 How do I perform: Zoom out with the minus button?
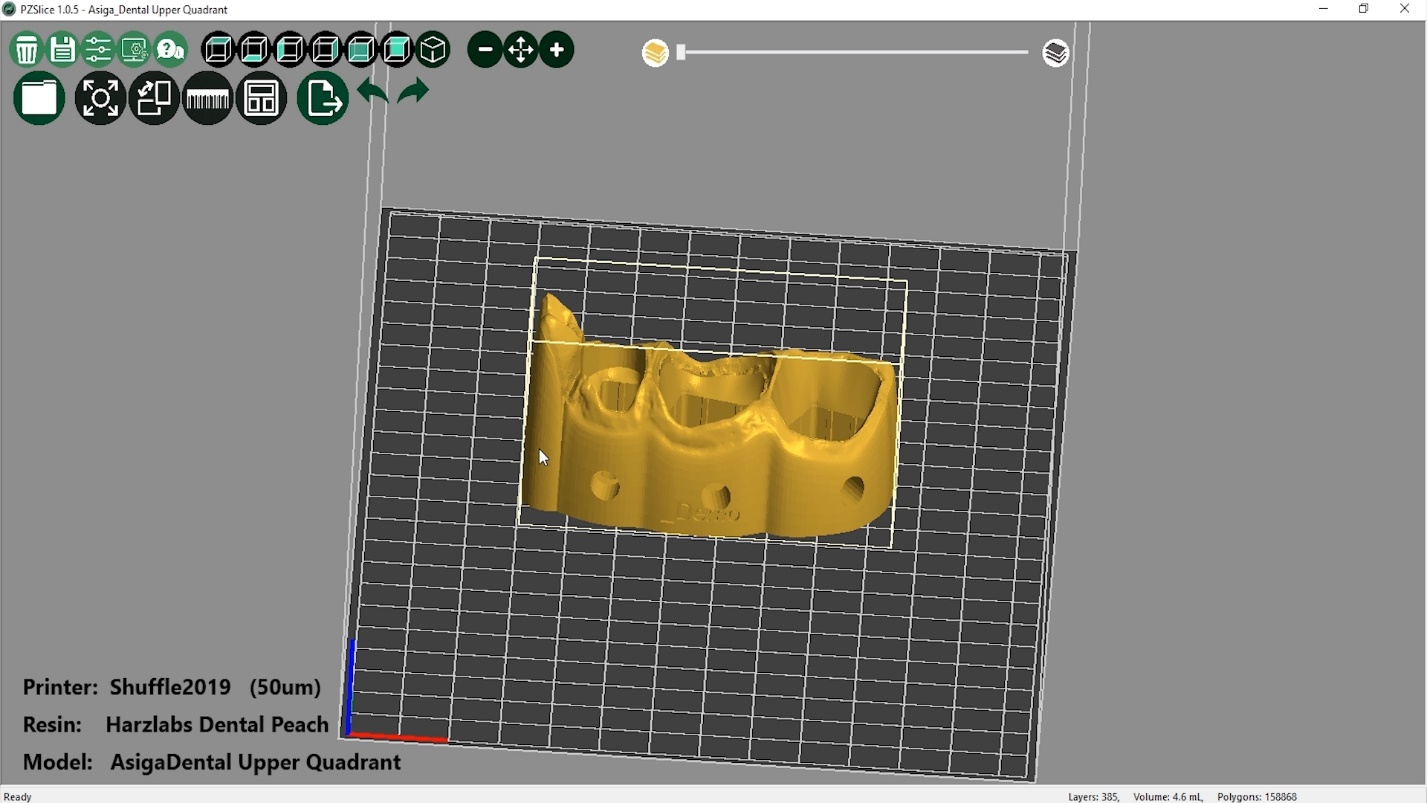485,50
